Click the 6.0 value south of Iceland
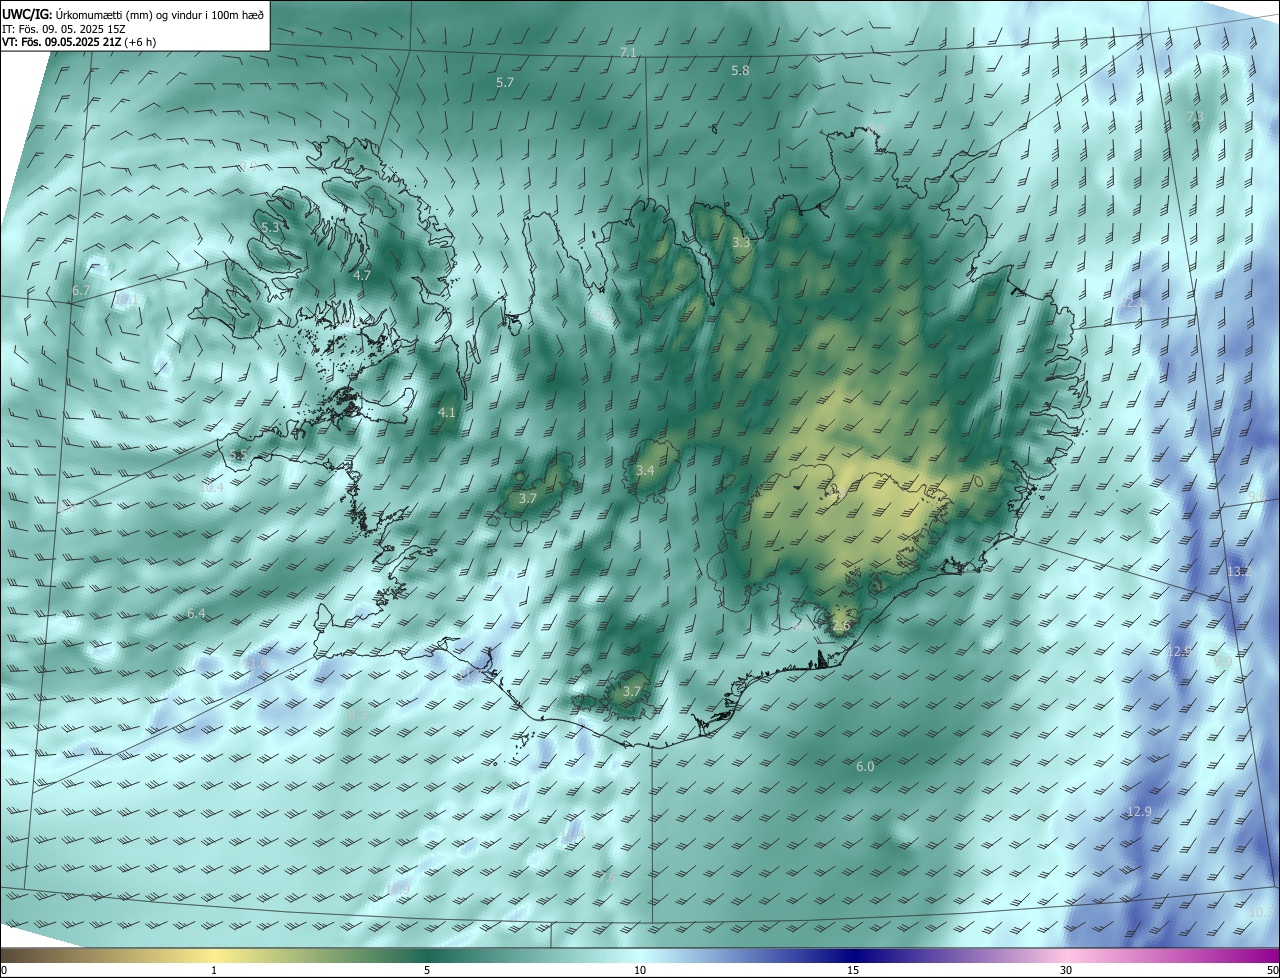Image resolution: width=1280 pixels, height=978 pixels. [865, 766]
